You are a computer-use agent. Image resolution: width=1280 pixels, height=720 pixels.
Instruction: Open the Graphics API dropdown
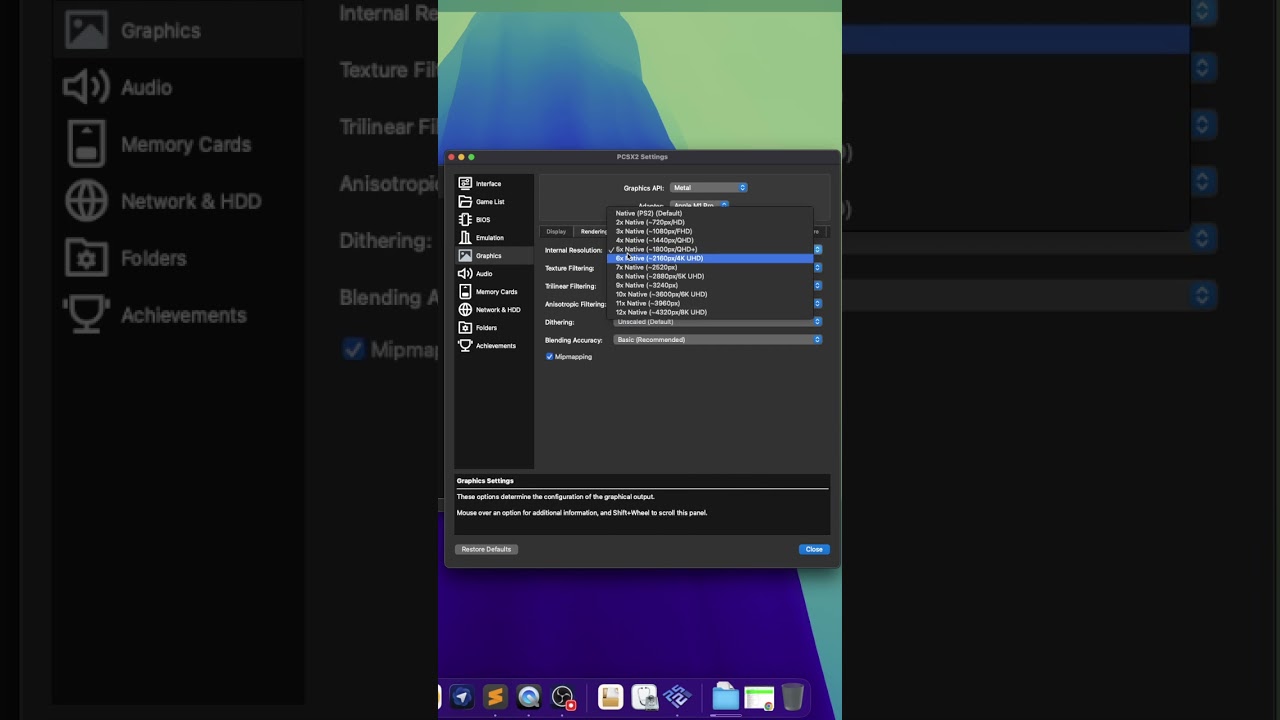(x=708, y=188)
